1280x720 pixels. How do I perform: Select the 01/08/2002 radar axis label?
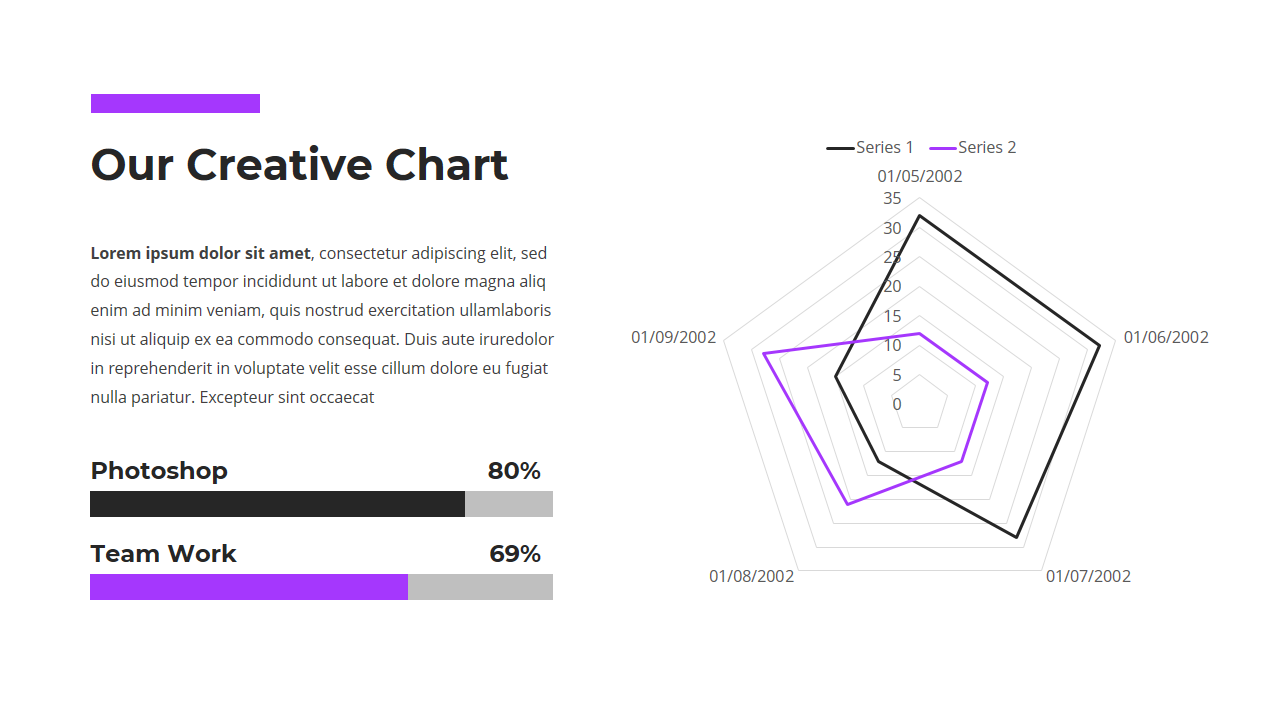(x=752, y=576)
